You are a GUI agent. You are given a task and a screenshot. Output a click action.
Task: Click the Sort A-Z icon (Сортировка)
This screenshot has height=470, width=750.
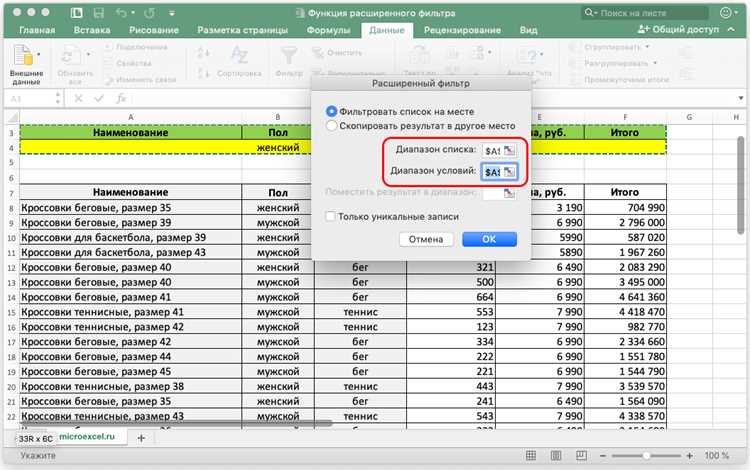tap(239, 55)
